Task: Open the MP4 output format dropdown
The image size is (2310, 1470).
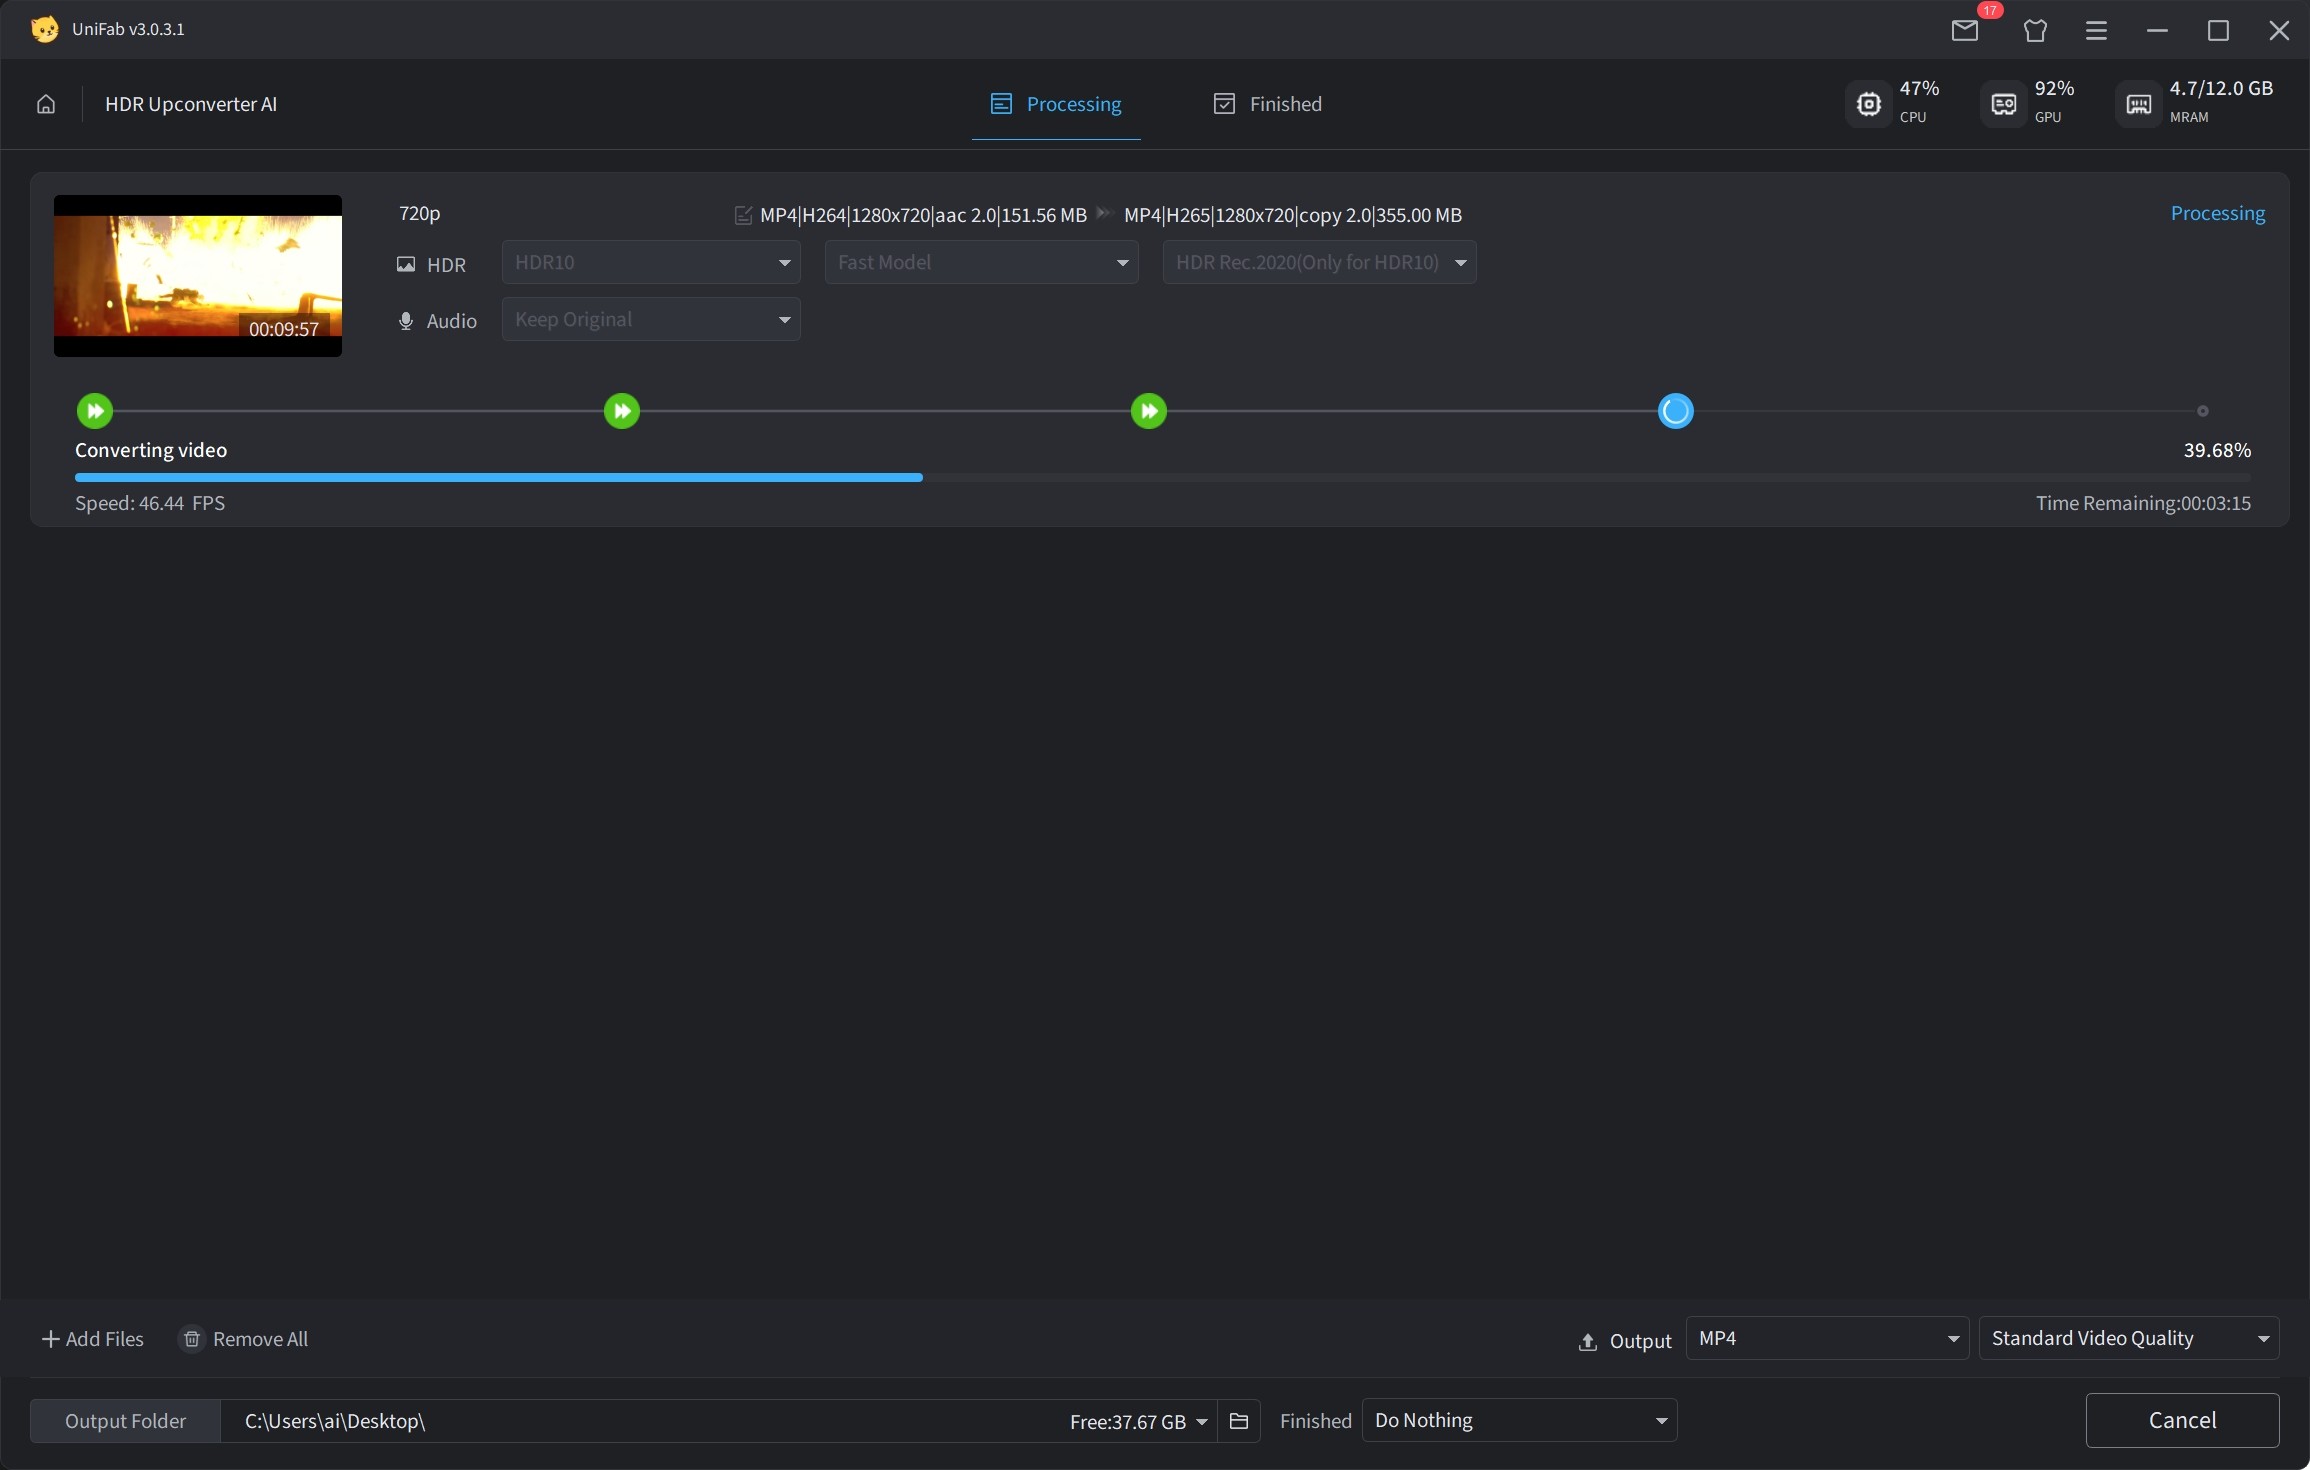Action: coord(1827,1339)
